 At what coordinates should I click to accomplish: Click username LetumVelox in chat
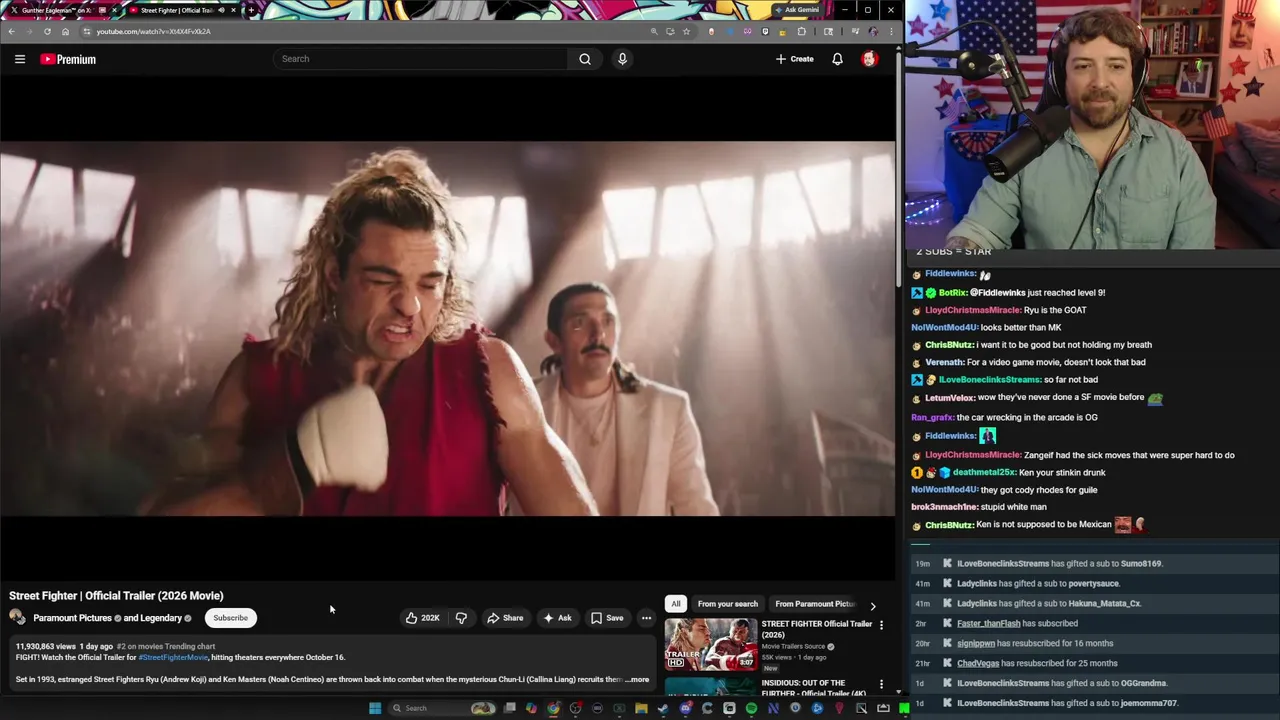(949, 397)
